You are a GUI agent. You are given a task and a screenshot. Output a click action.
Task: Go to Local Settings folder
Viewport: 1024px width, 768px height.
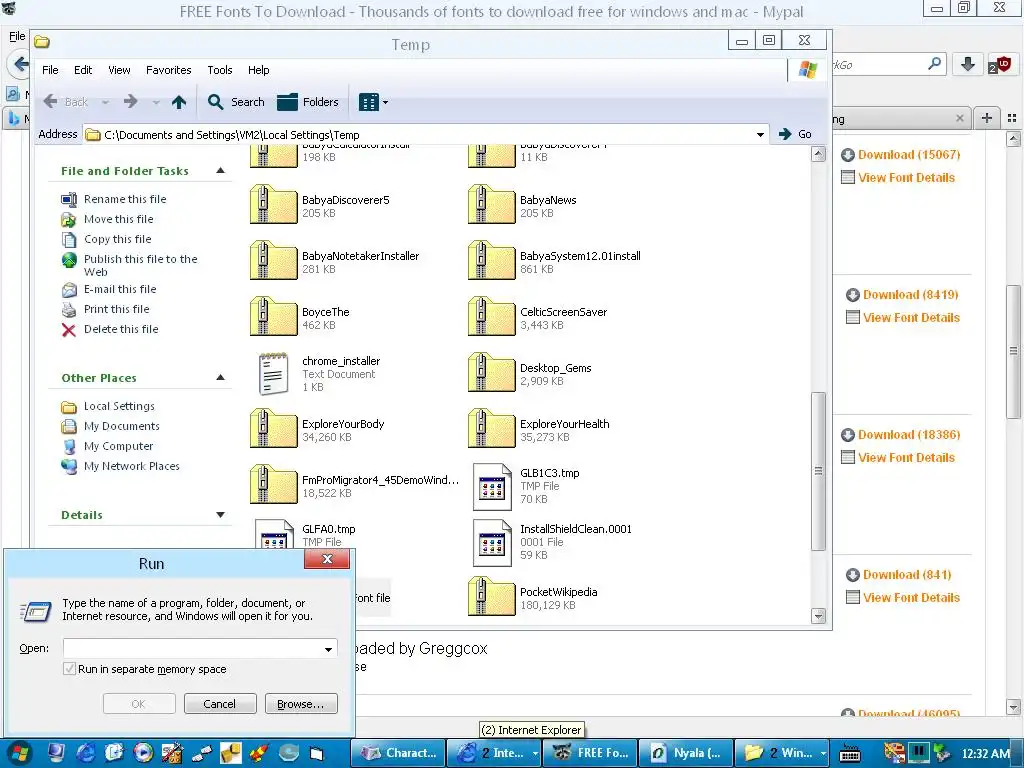tap(120, 406)
